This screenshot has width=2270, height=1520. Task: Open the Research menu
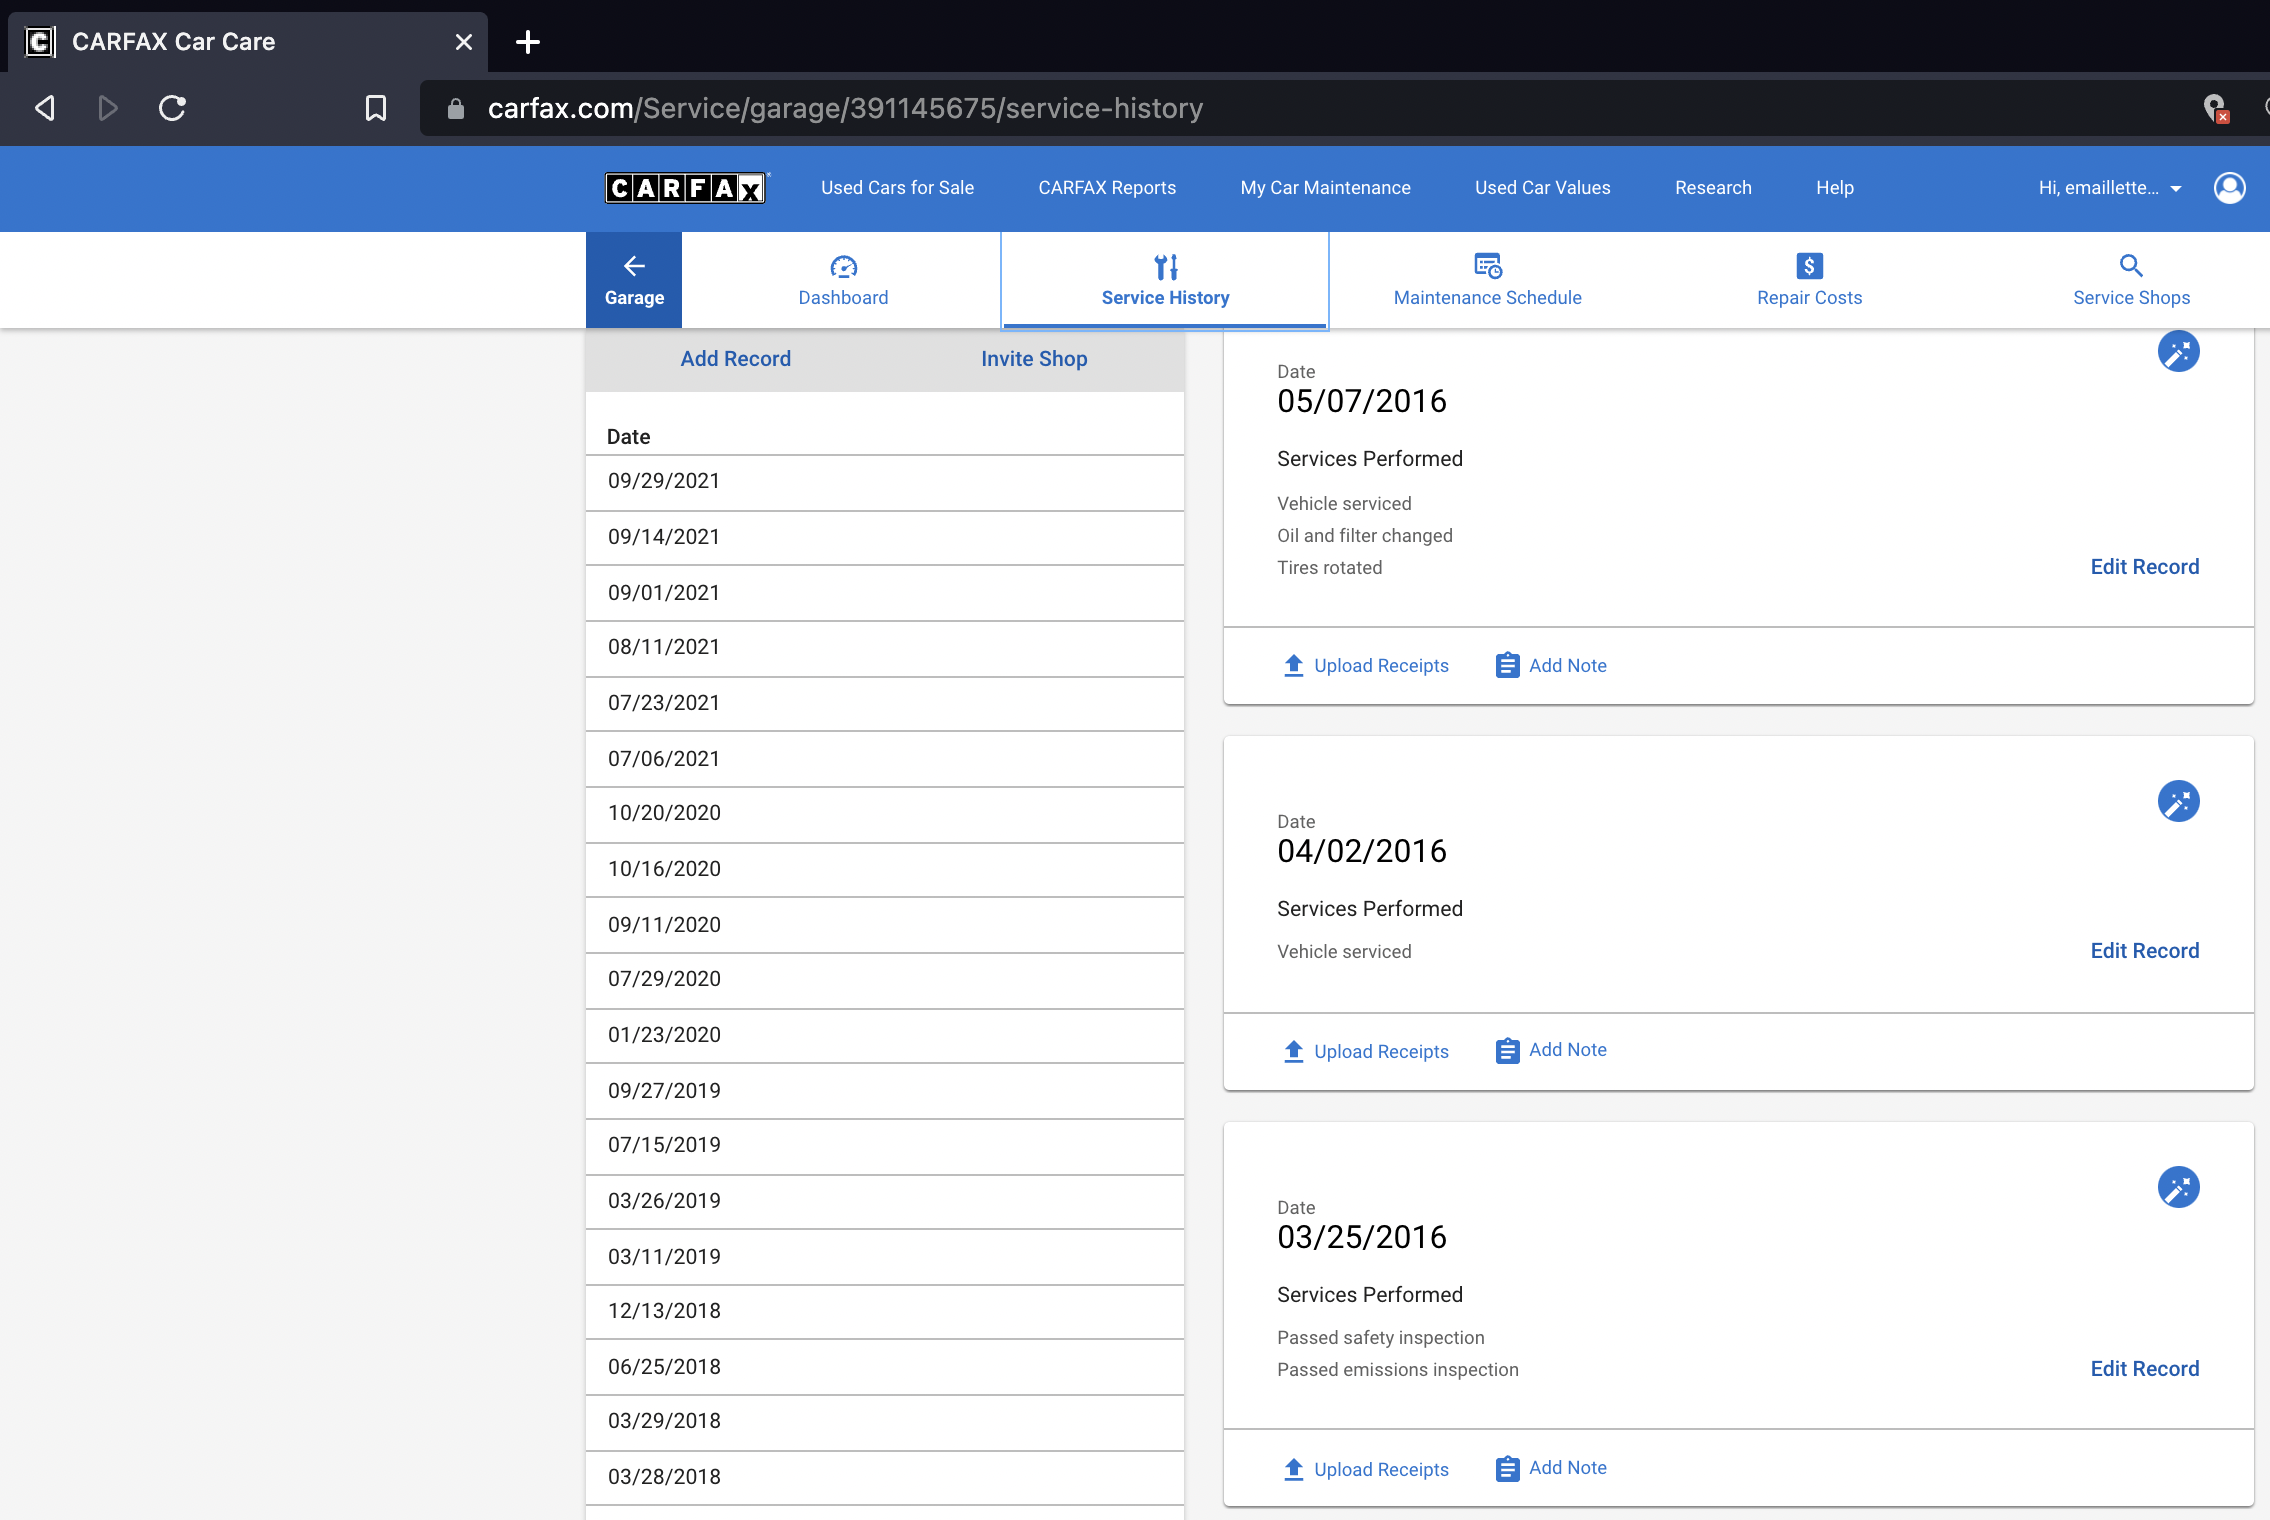tap(1713, 188)
